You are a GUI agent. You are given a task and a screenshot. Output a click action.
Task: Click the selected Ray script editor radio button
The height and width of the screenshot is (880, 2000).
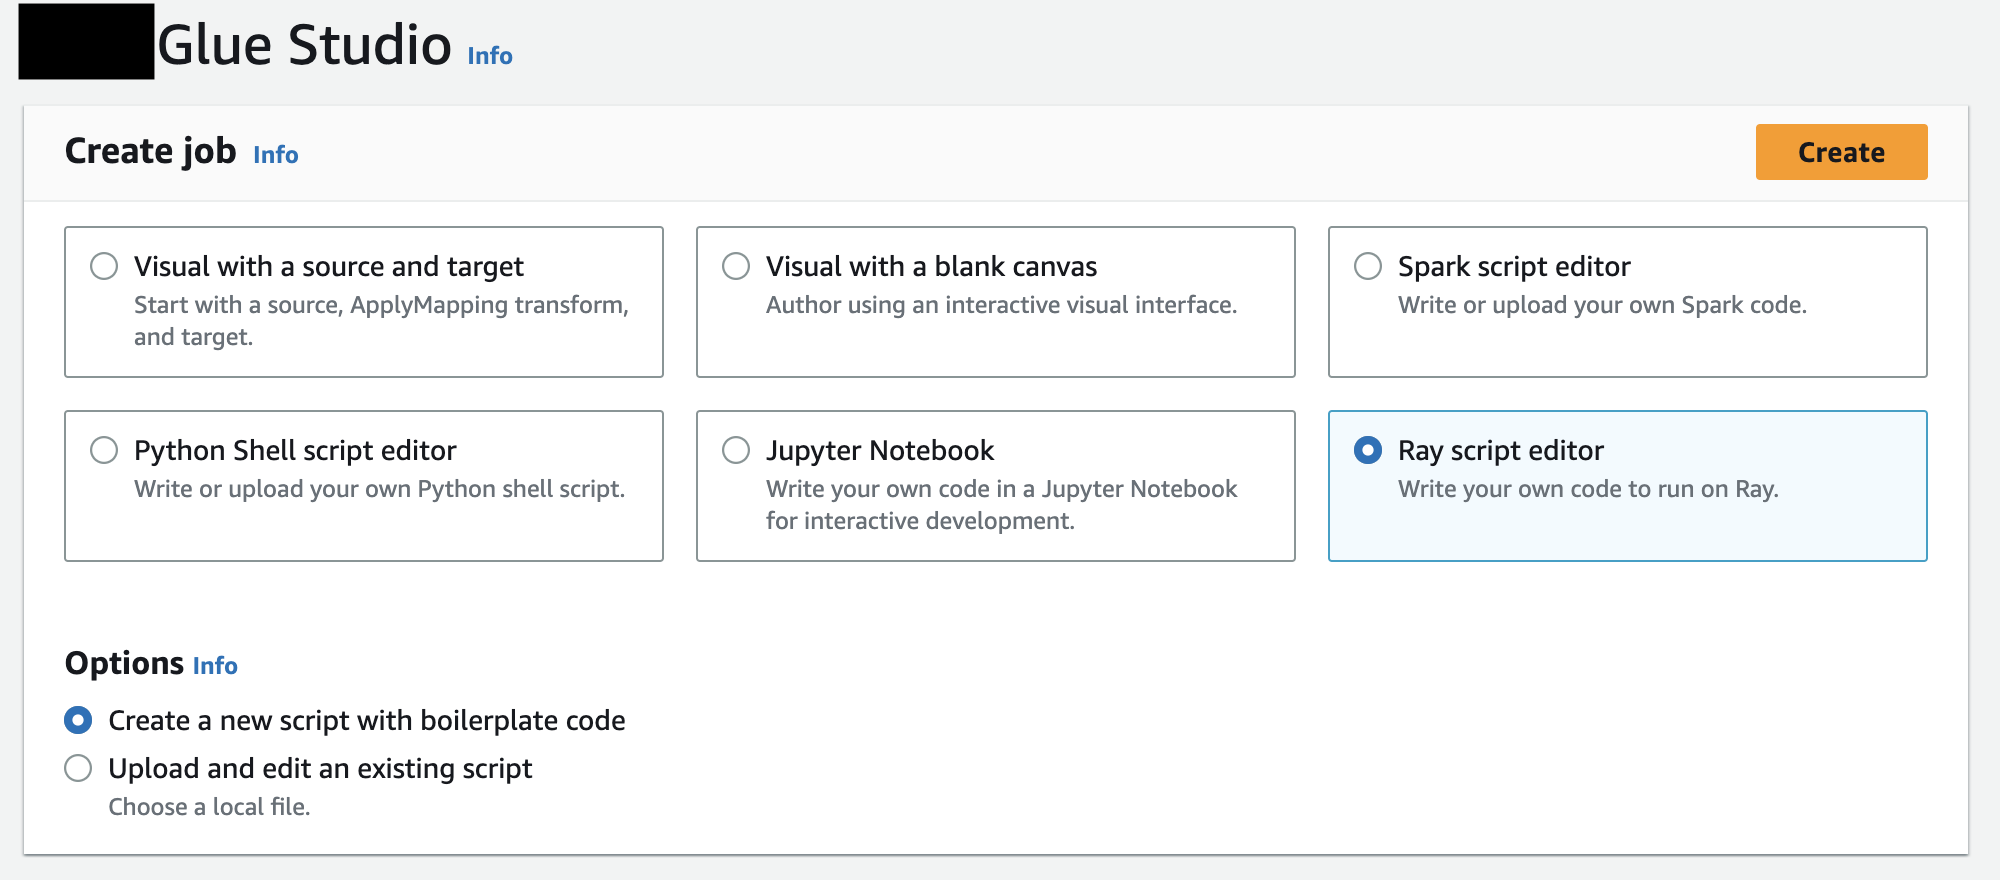pyautogui.click(x=1368, y=450)
